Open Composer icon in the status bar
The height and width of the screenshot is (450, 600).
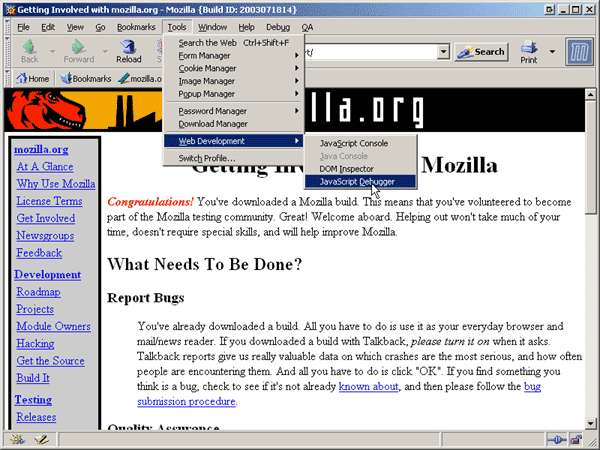click(40, 440)
